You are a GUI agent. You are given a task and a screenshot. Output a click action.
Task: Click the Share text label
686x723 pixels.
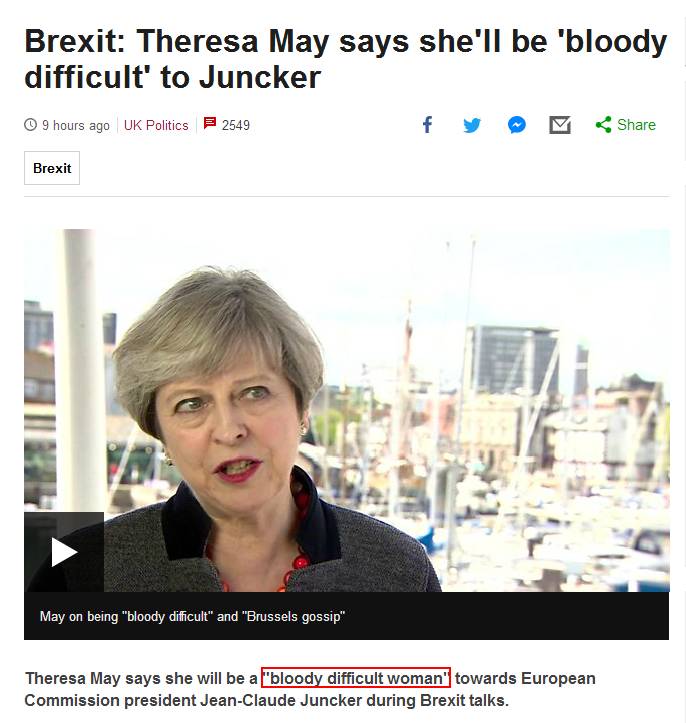636,125
